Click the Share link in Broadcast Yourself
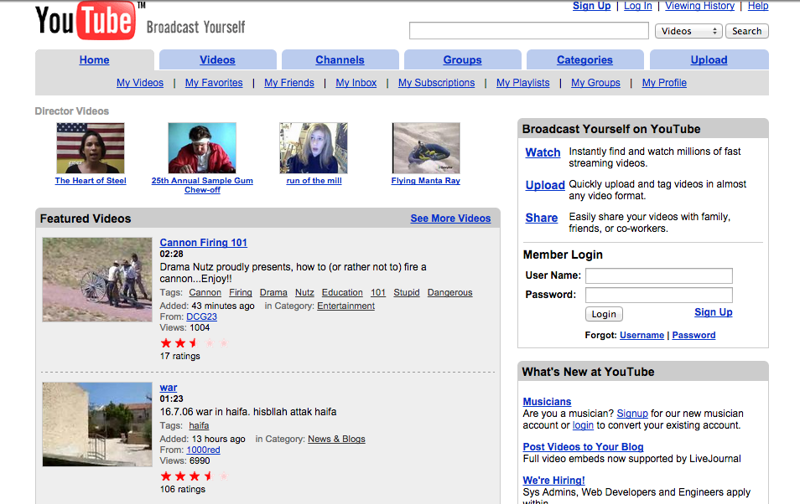 click(541, 218)
